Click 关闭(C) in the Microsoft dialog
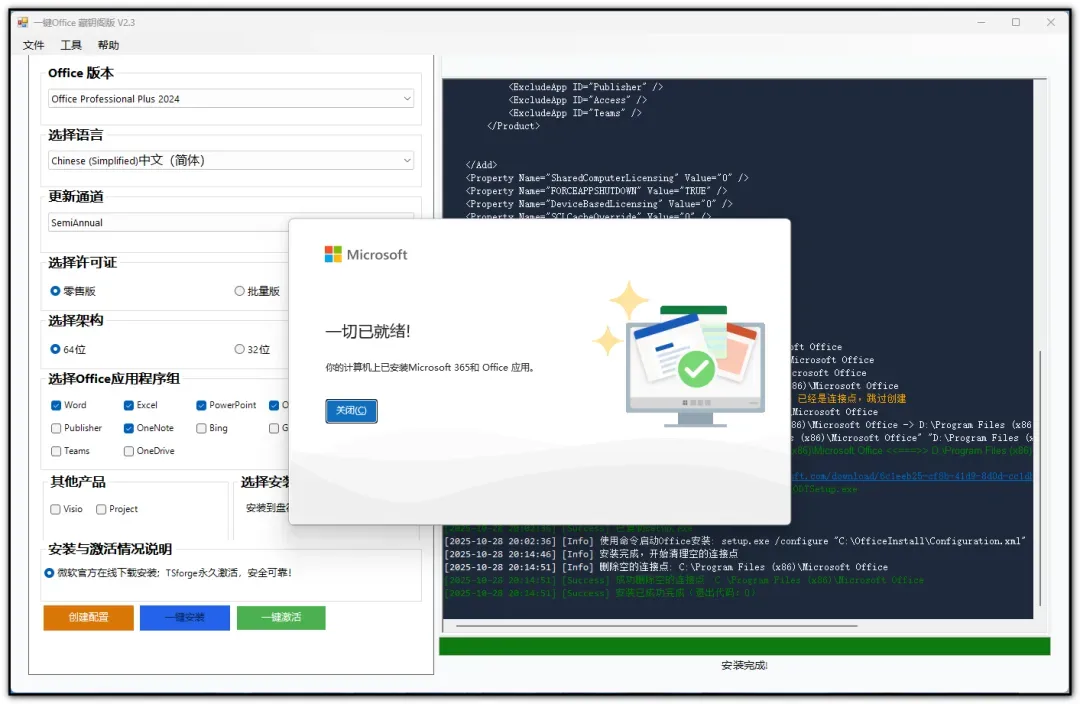 [351, 411]
